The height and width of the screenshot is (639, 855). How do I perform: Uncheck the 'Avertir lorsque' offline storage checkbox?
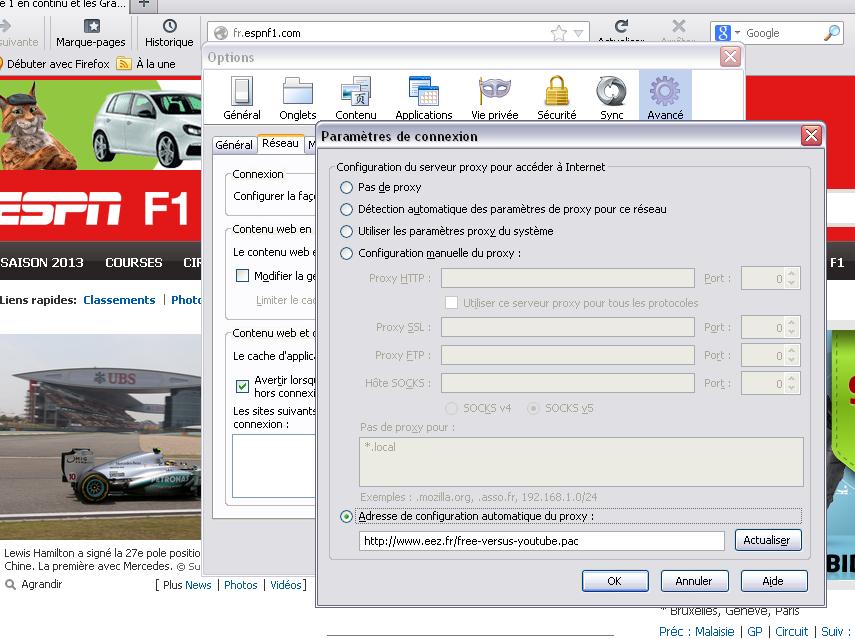242,387
